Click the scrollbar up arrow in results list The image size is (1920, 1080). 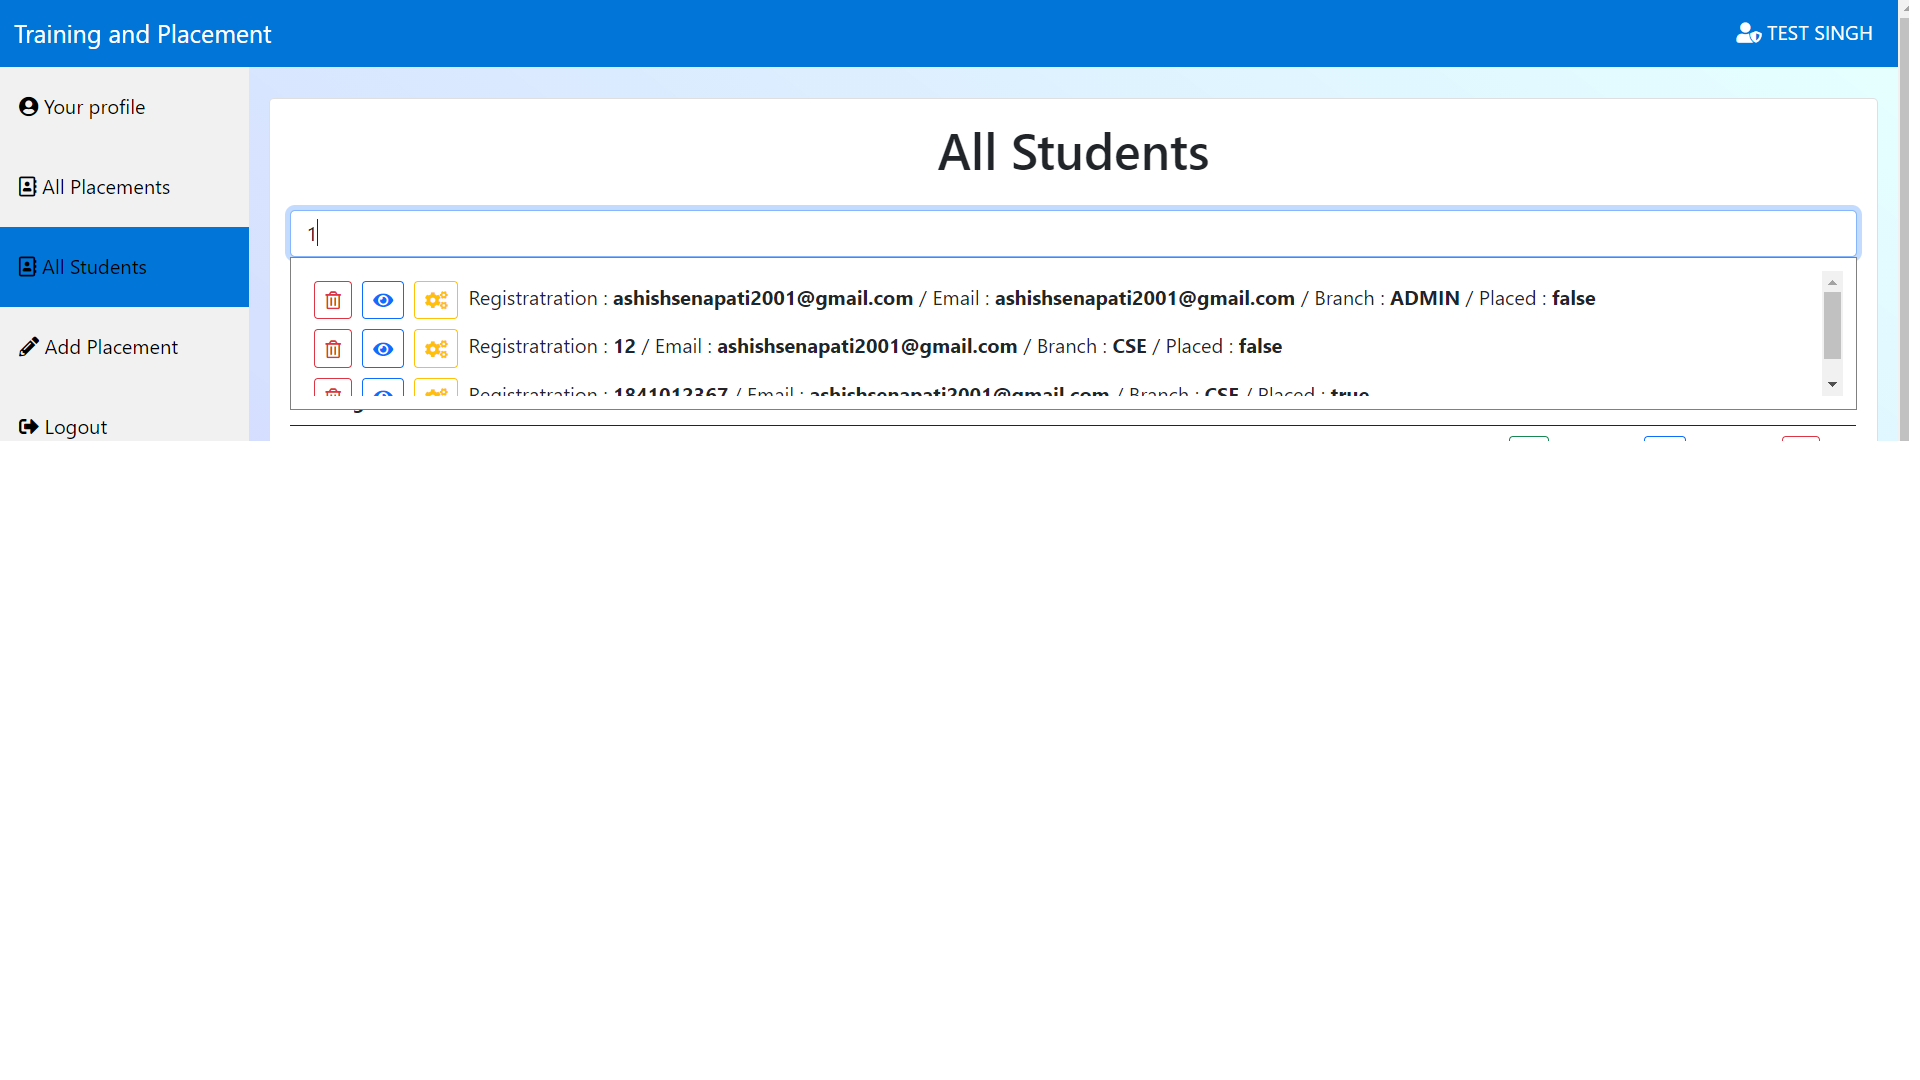[1832, 281]
